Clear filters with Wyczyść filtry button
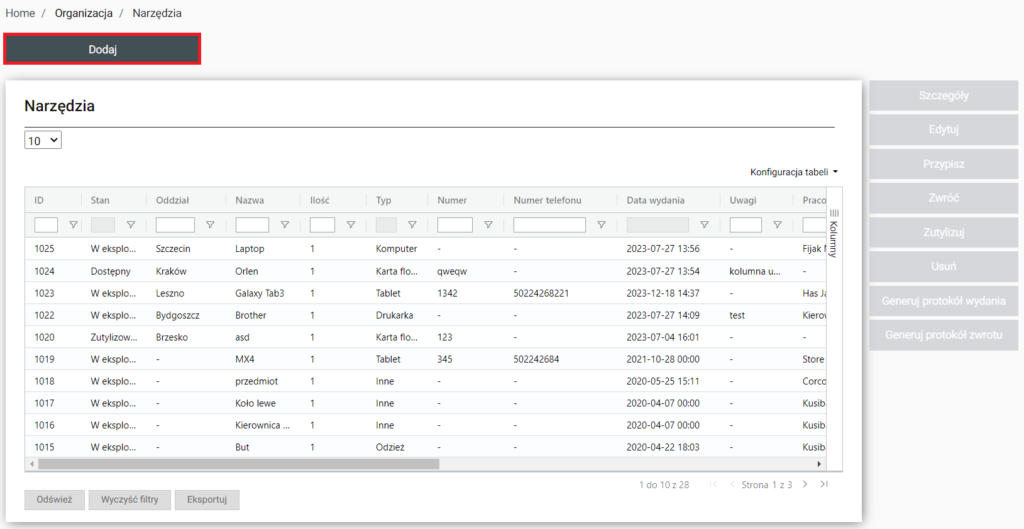 pyautogui.click(x=129, y=500)
